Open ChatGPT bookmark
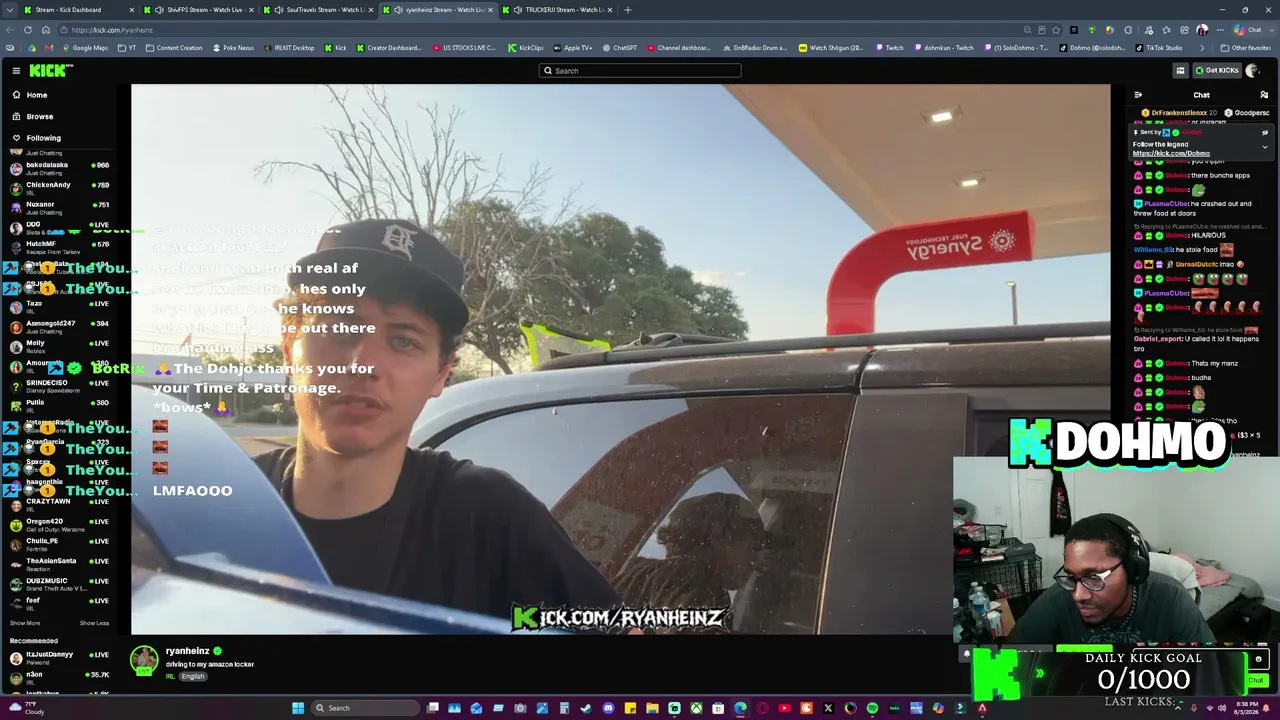The width and height of the screenshot is (1280, 720). point(619,48)
